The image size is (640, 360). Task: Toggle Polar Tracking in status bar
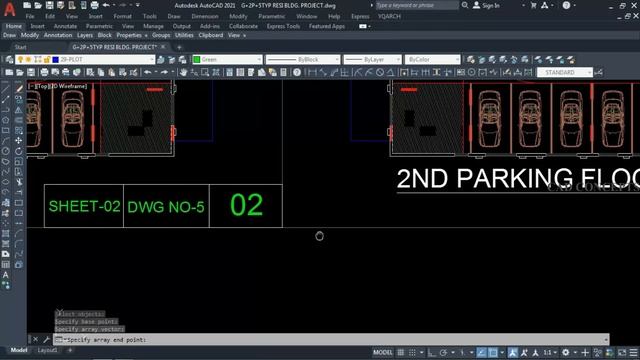[443, 352]
